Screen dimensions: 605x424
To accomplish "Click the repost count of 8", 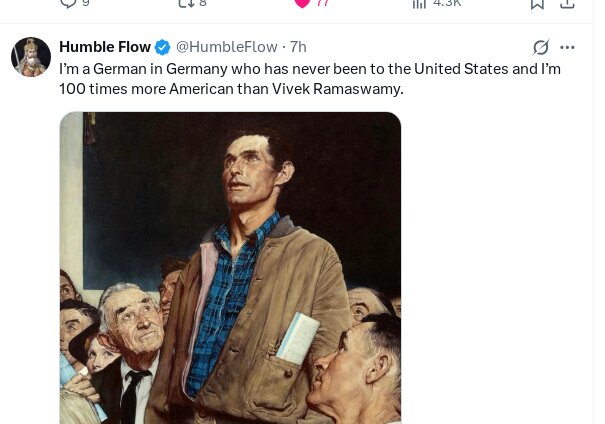I will coord(203,4).
